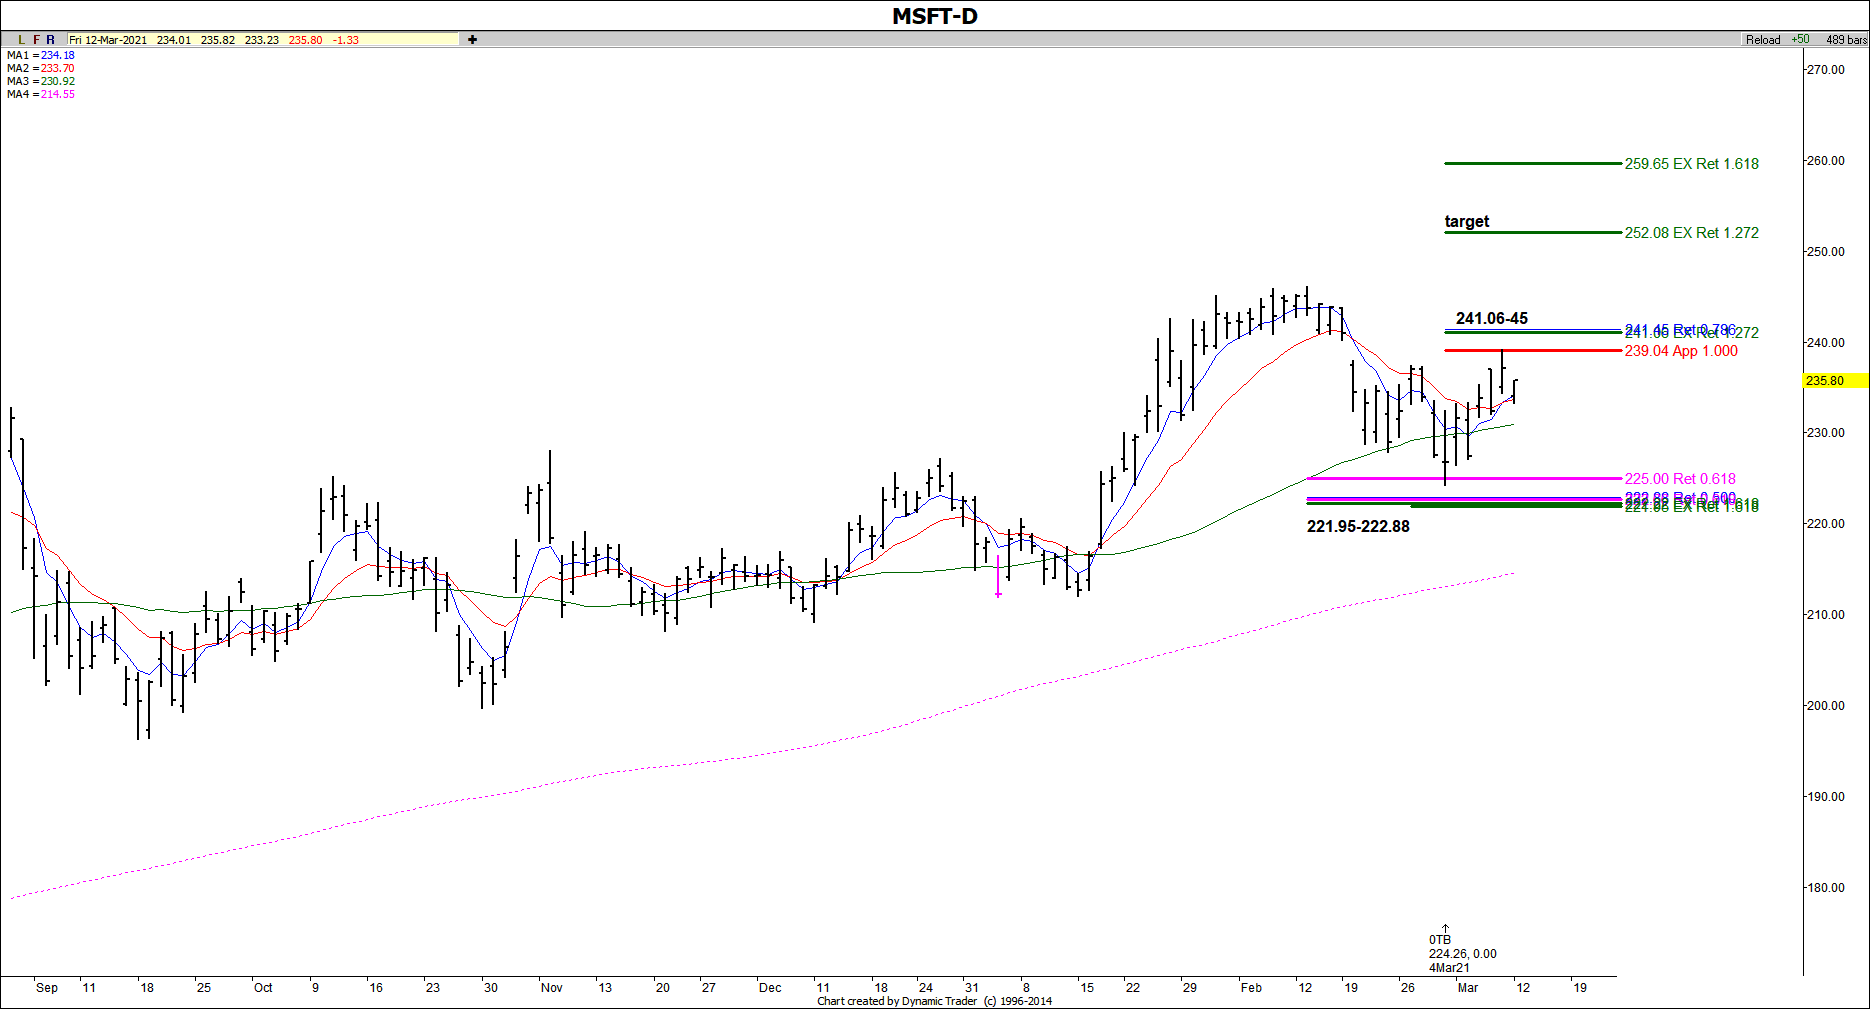Click the 'target' text annotation

pos(1466,222)
